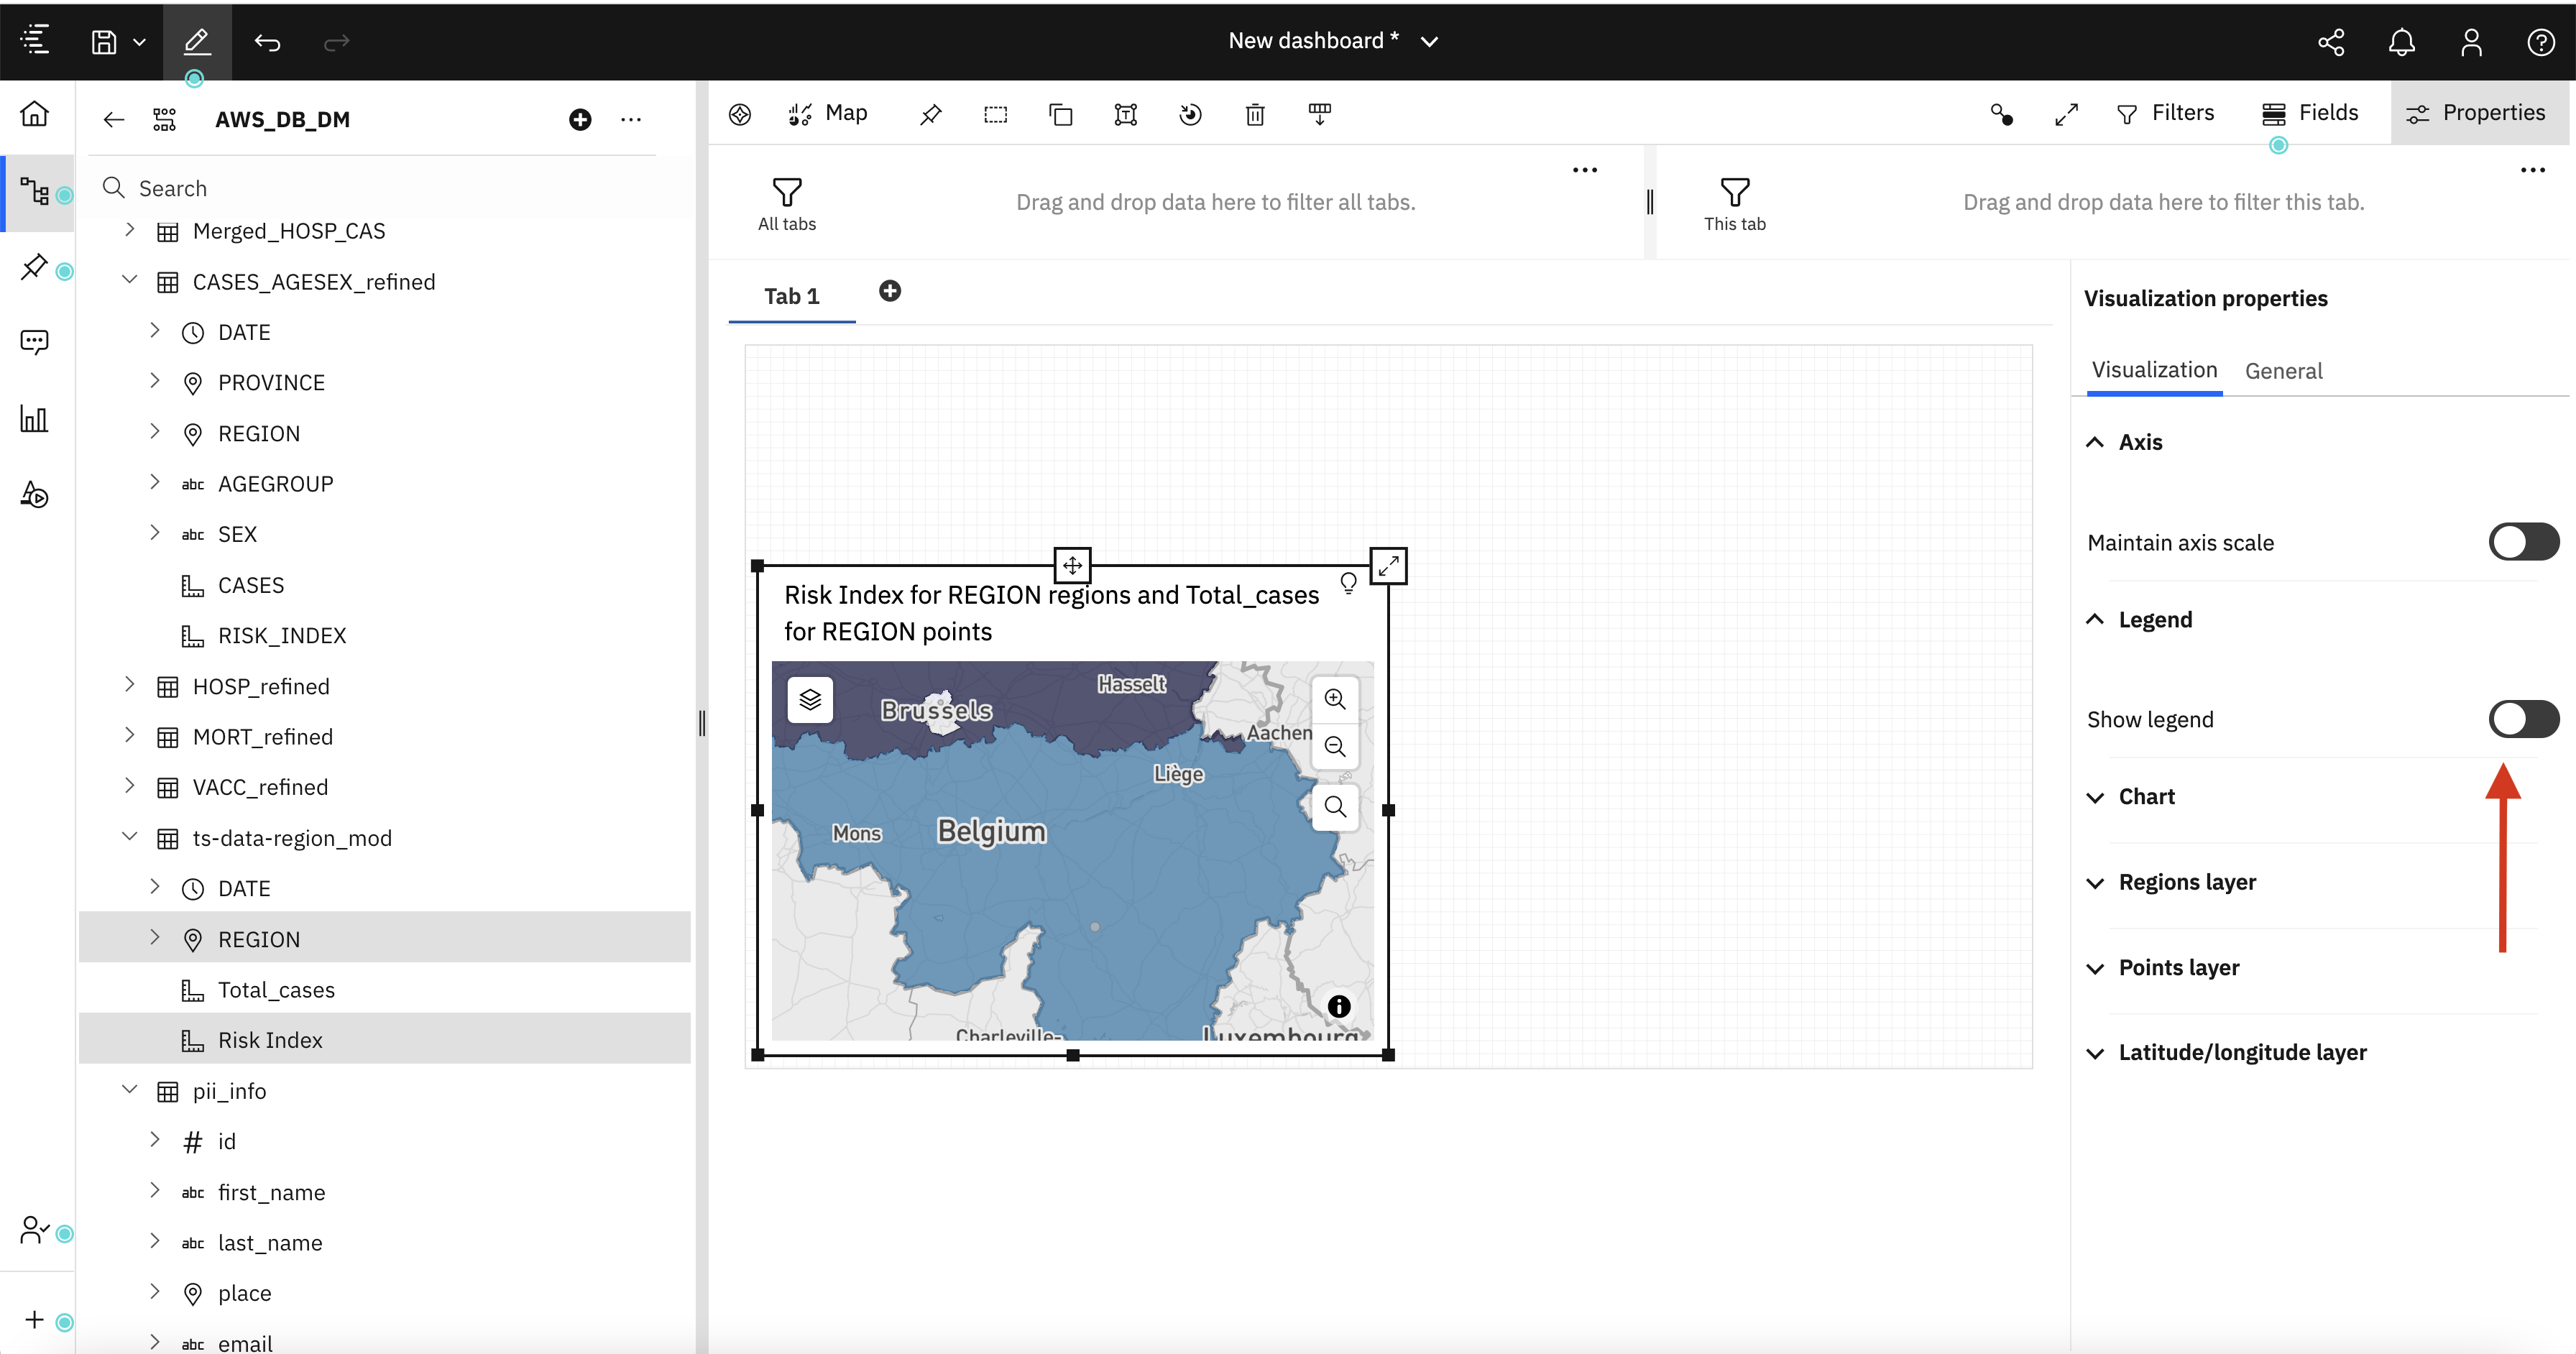Select the RISK_INDEX measure
Image resolution: width=2576 pixels, height=1354 pixels.
282,635
